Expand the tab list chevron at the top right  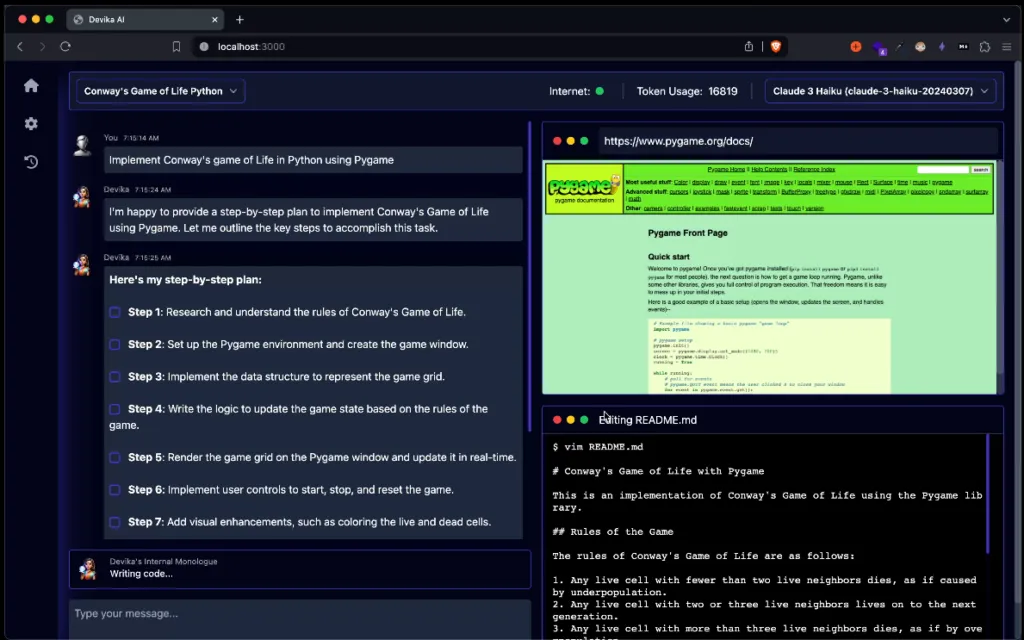click(1006, 20)
